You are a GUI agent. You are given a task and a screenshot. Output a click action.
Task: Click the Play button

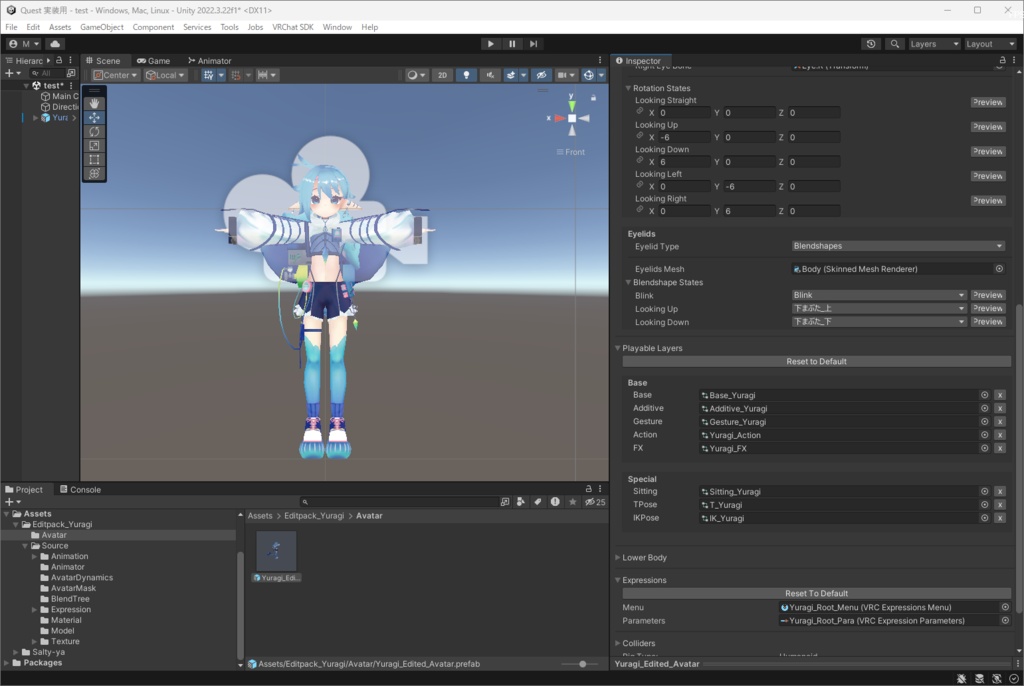[490, 44]
